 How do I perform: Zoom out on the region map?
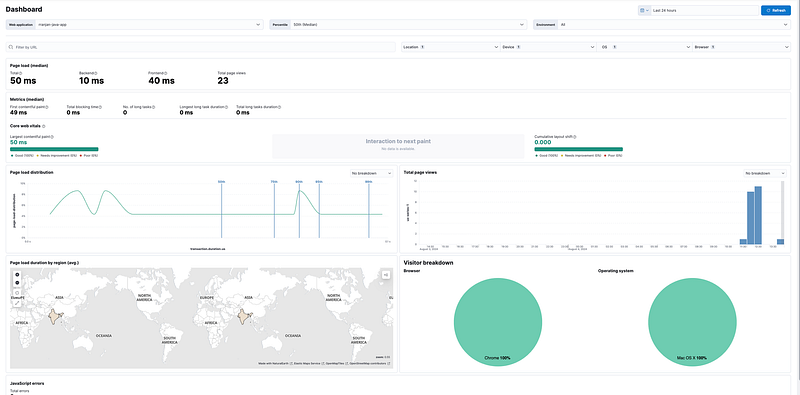point(17,282)
